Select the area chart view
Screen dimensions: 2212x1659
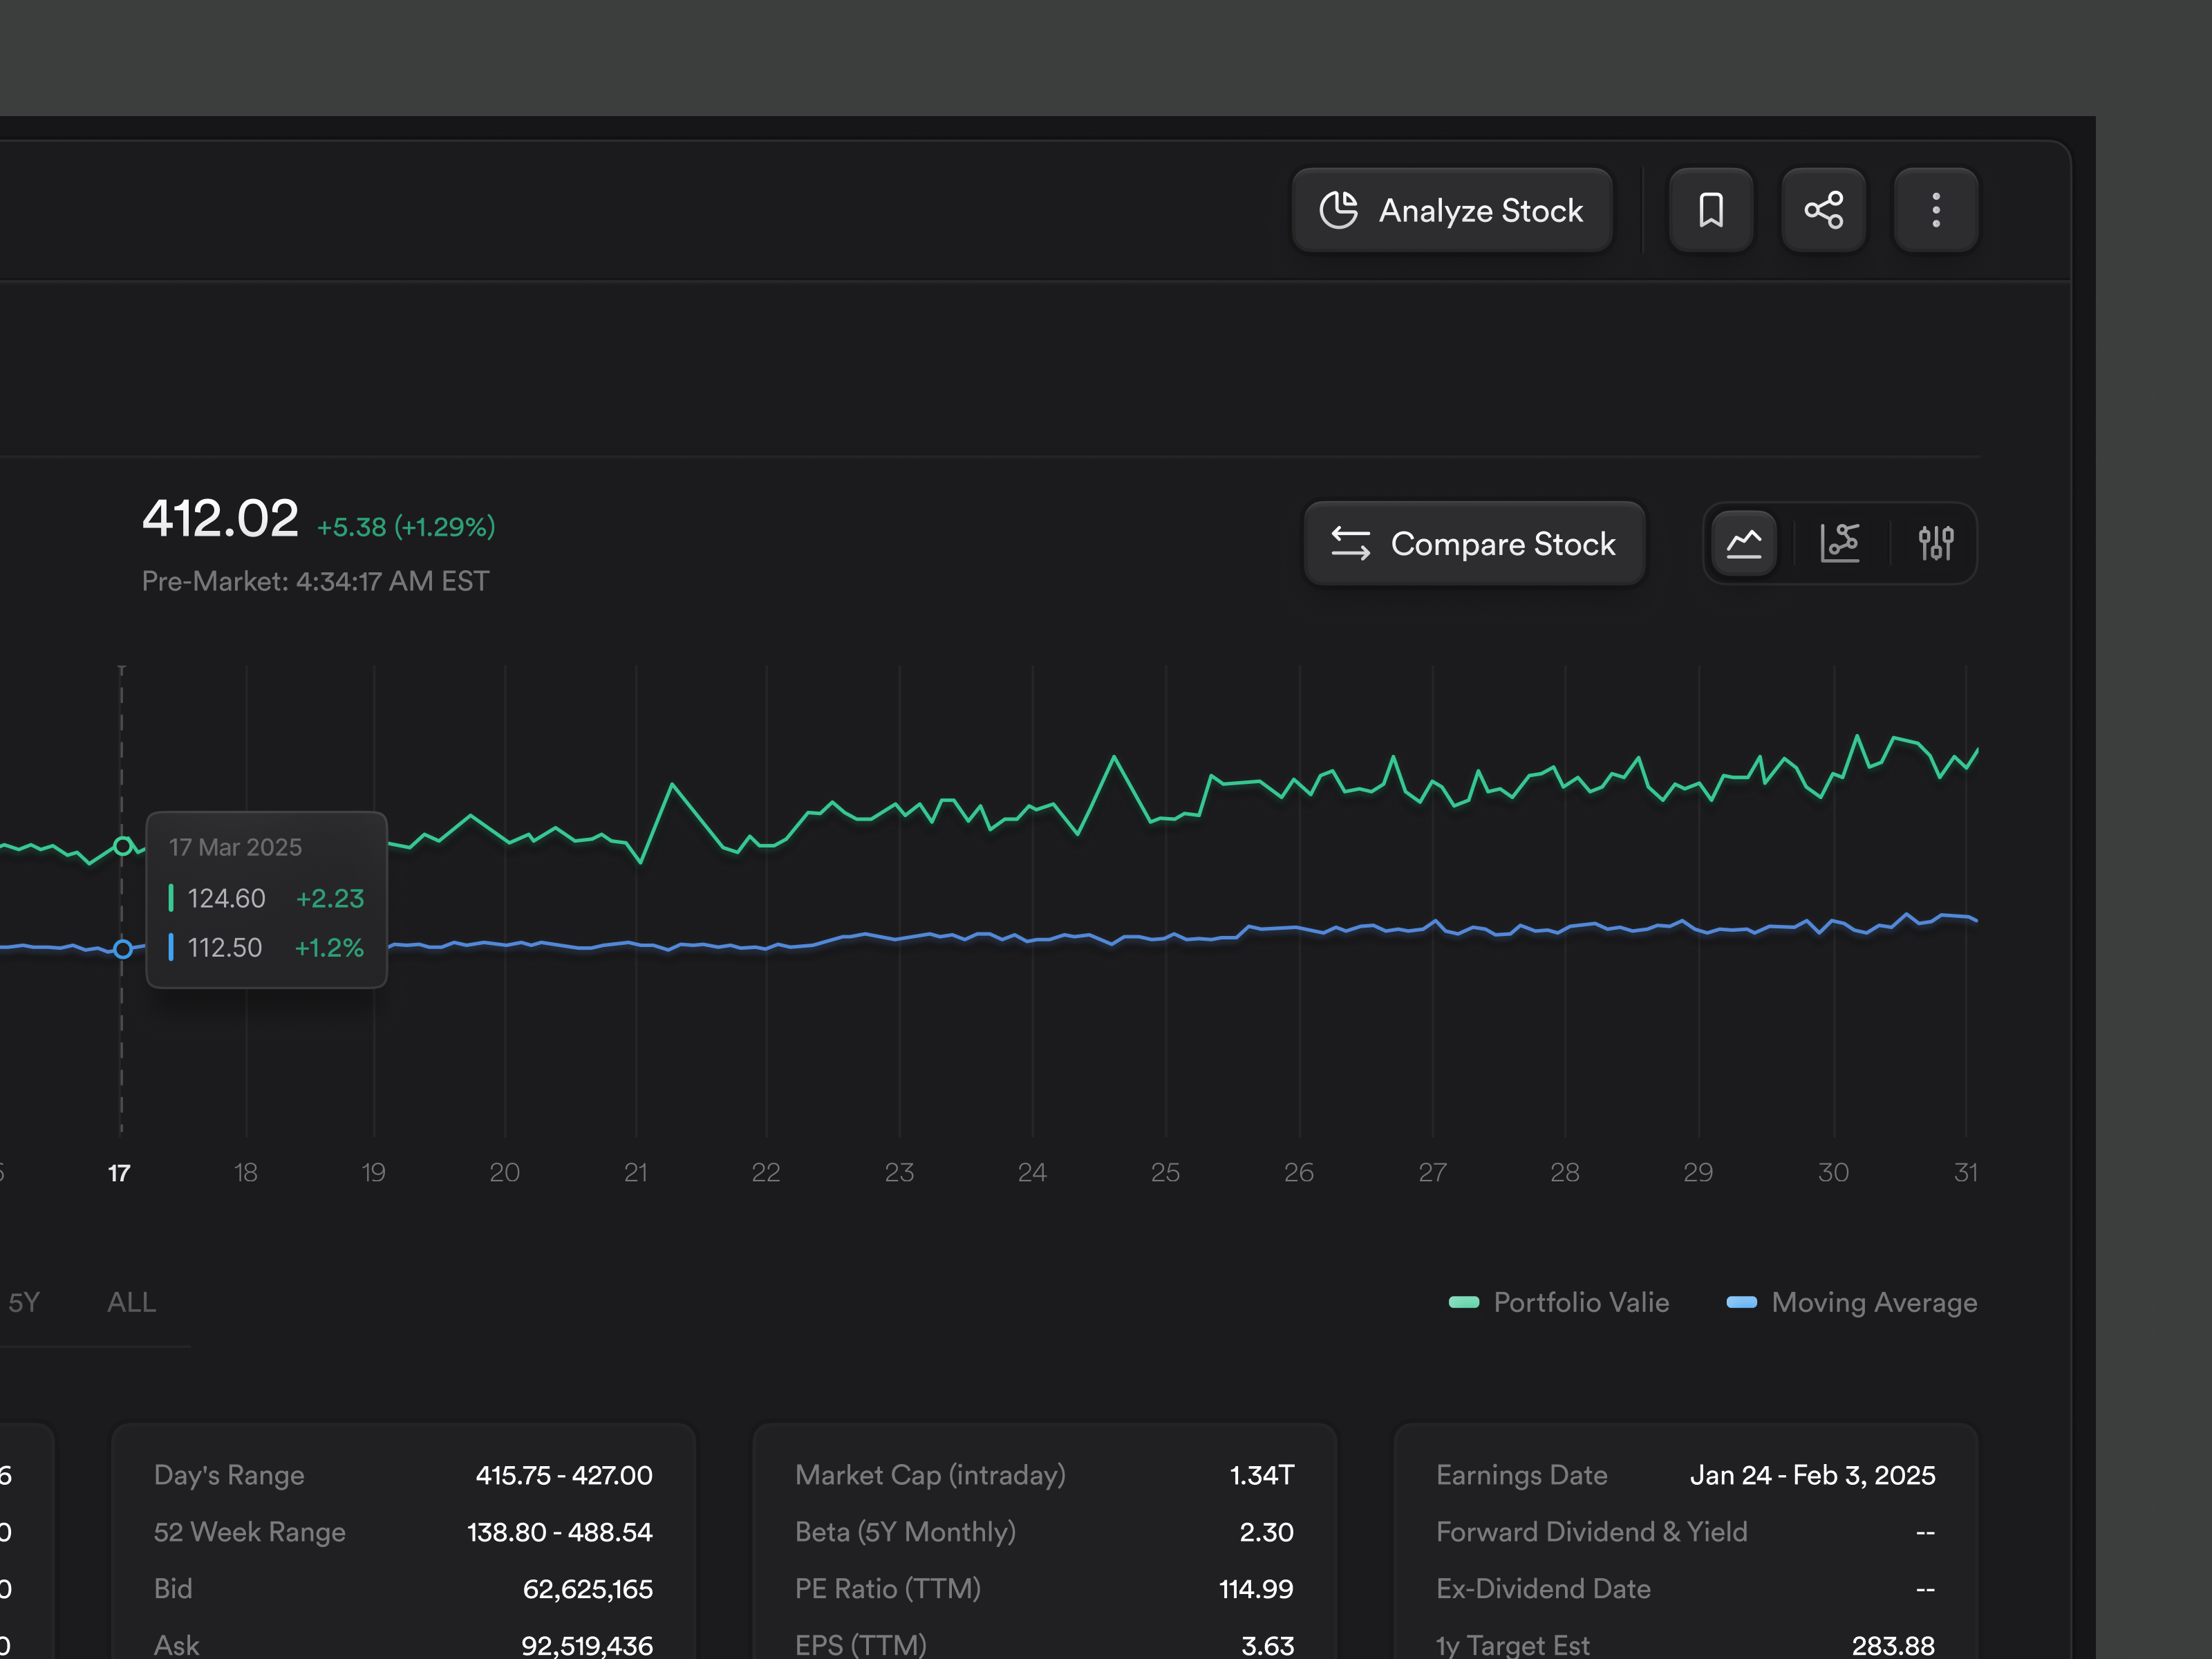coord(1744,543)
